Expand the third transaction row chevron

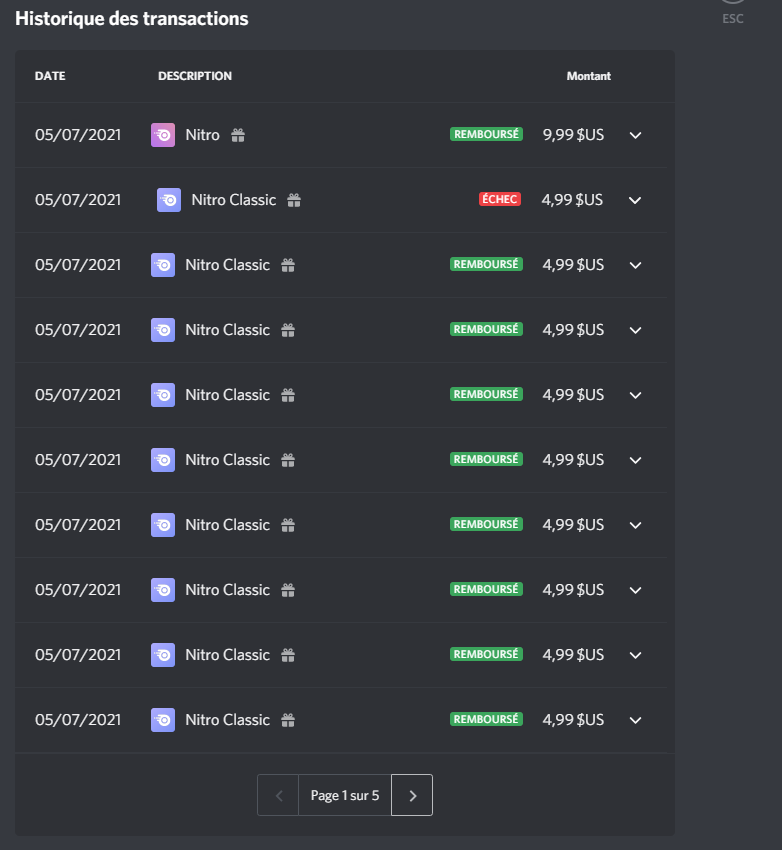coord(635,265)
